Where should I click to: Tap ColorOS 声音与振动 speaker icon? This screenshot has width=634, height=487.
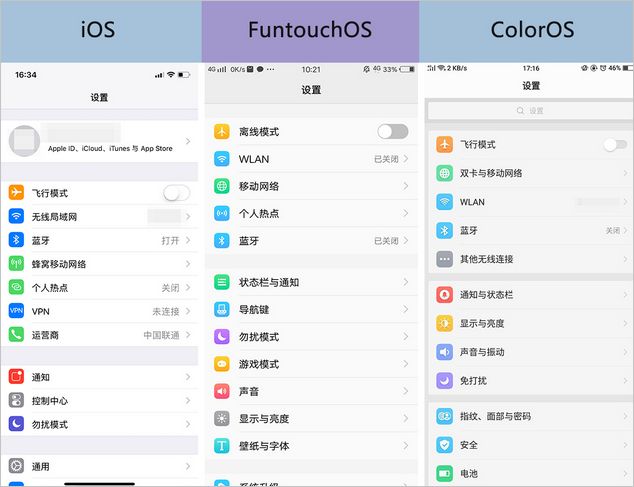pos(444,352)
